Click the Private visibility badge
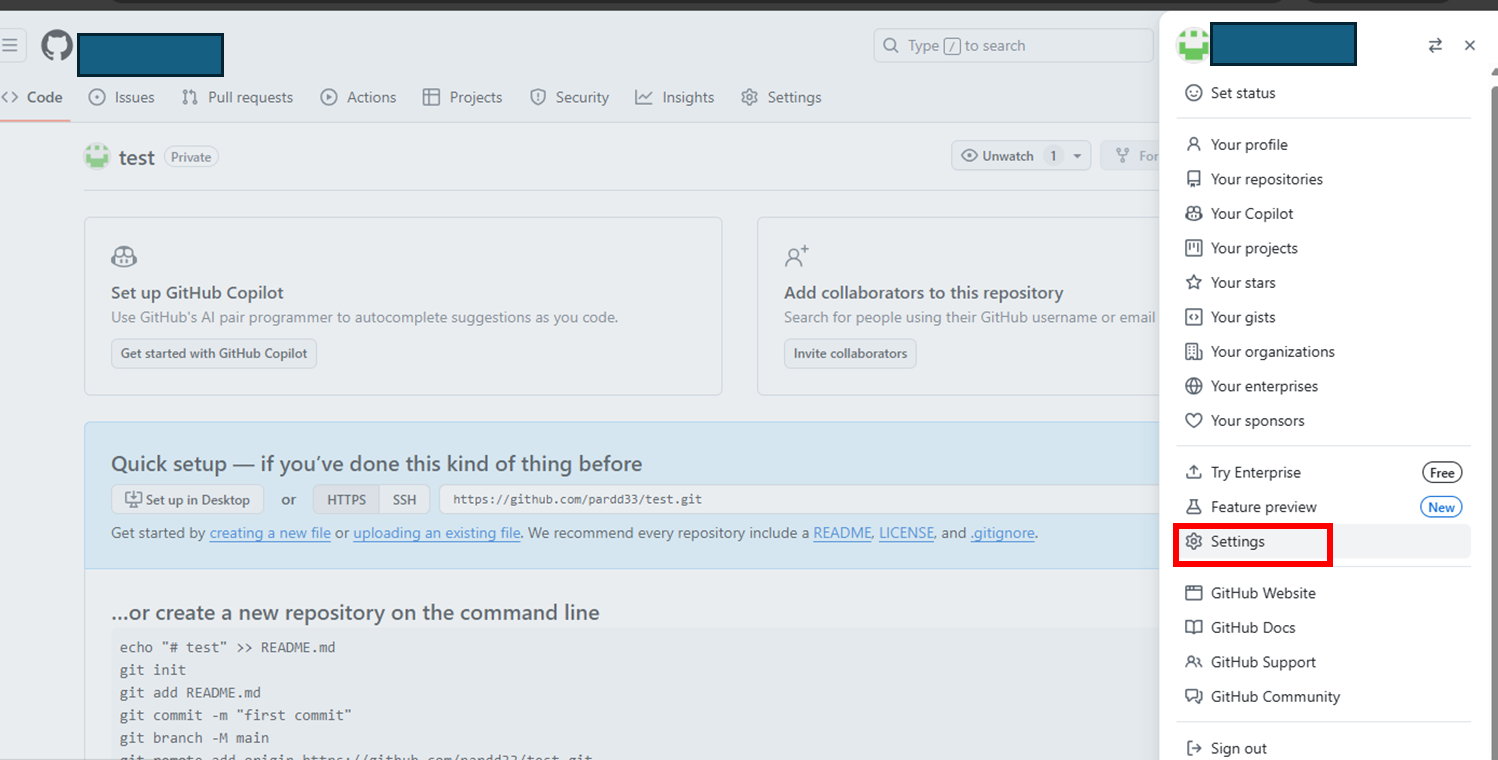Viewport: 1498px width, 760px height. pos(191,157)
